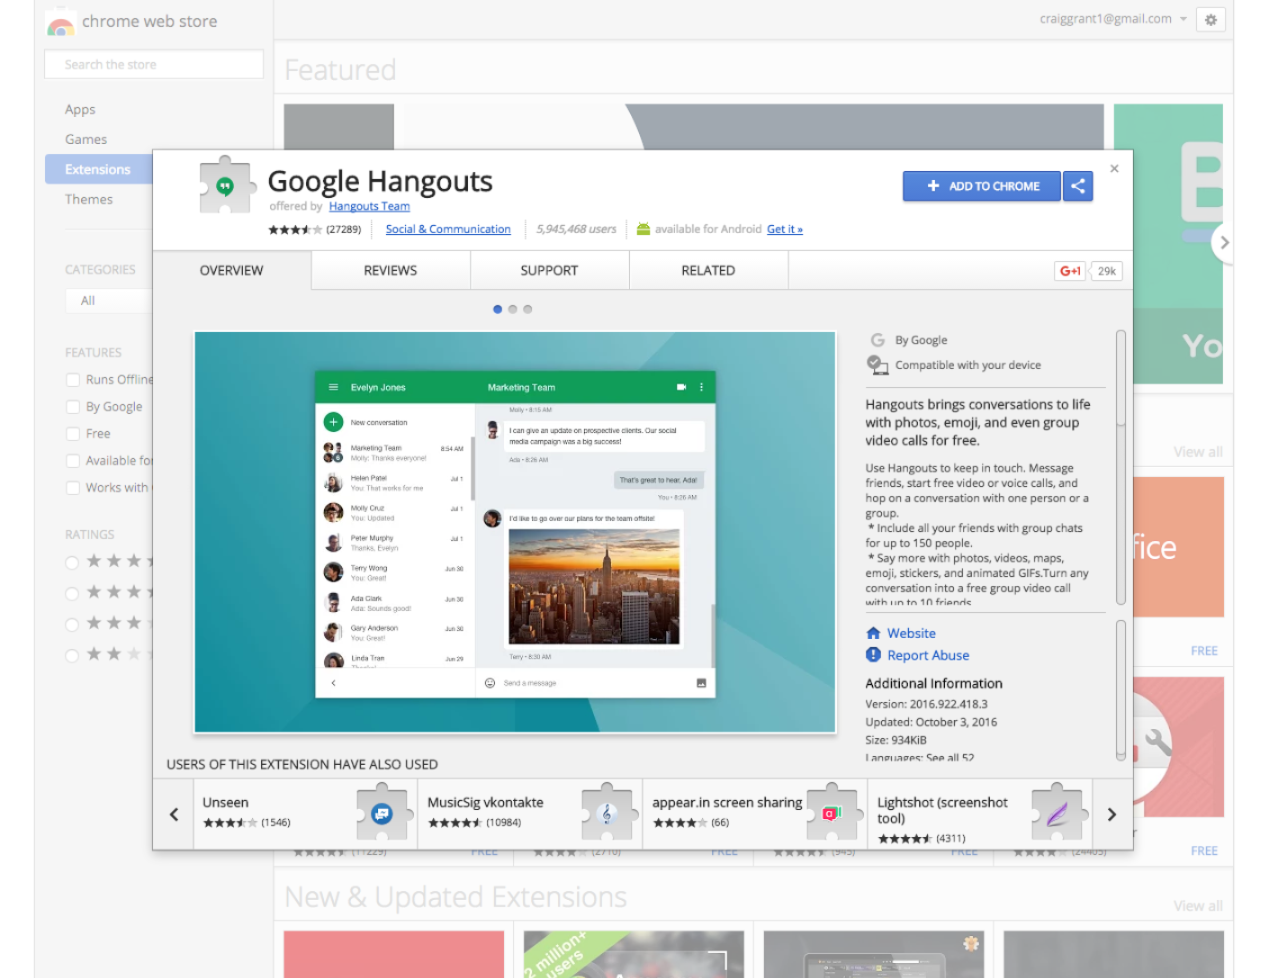Select the three-star rating radio button

point(72,625)
